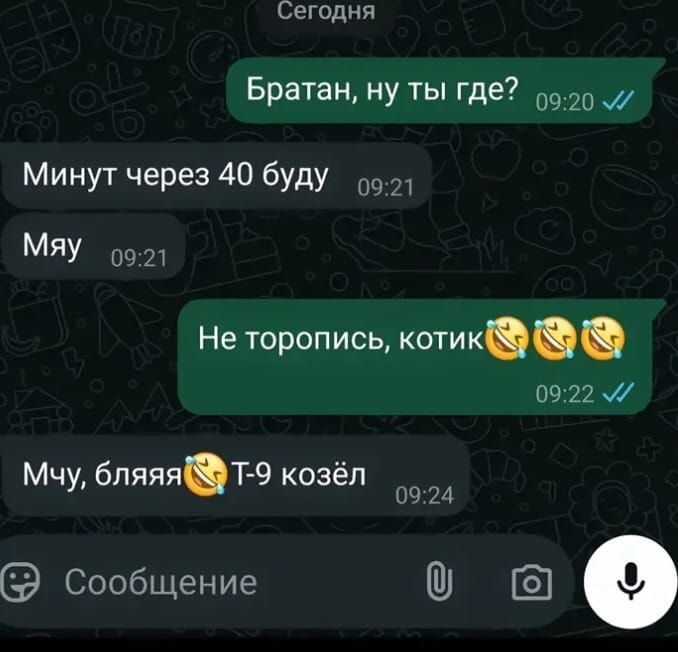This screenshot has height=652, width=678.
Task: Click the blue read checkmarks at 09:22
Action: click(x=620, y=393)
